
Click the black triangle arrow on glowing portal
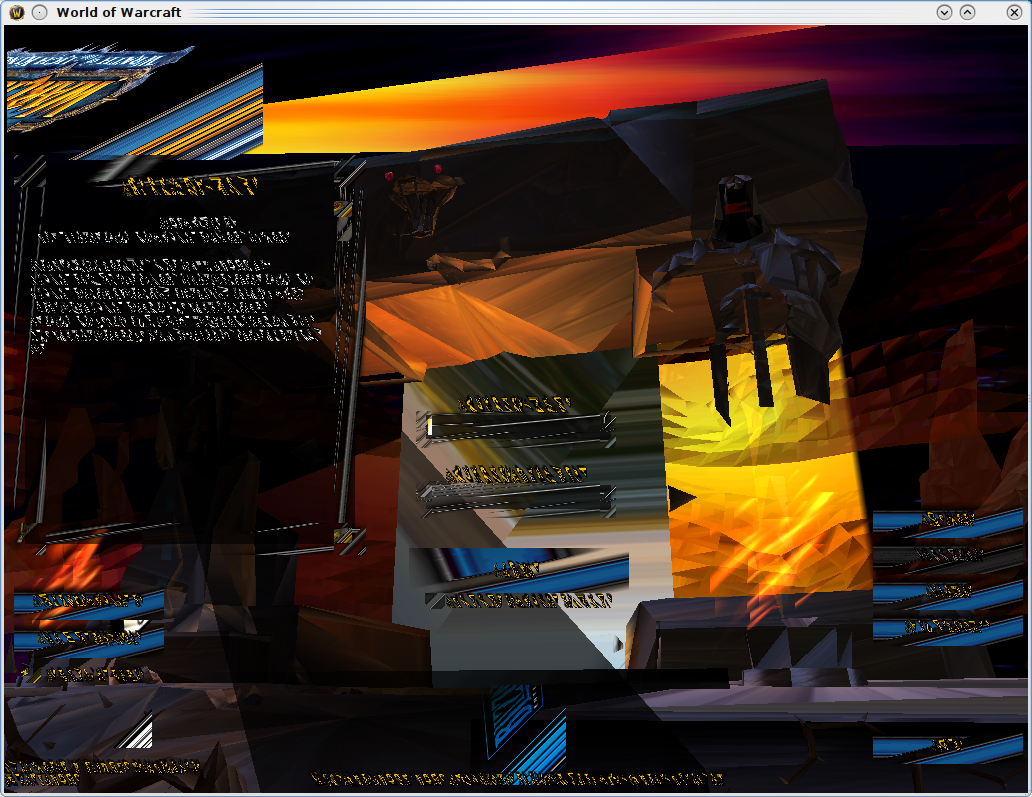(681, 497)
